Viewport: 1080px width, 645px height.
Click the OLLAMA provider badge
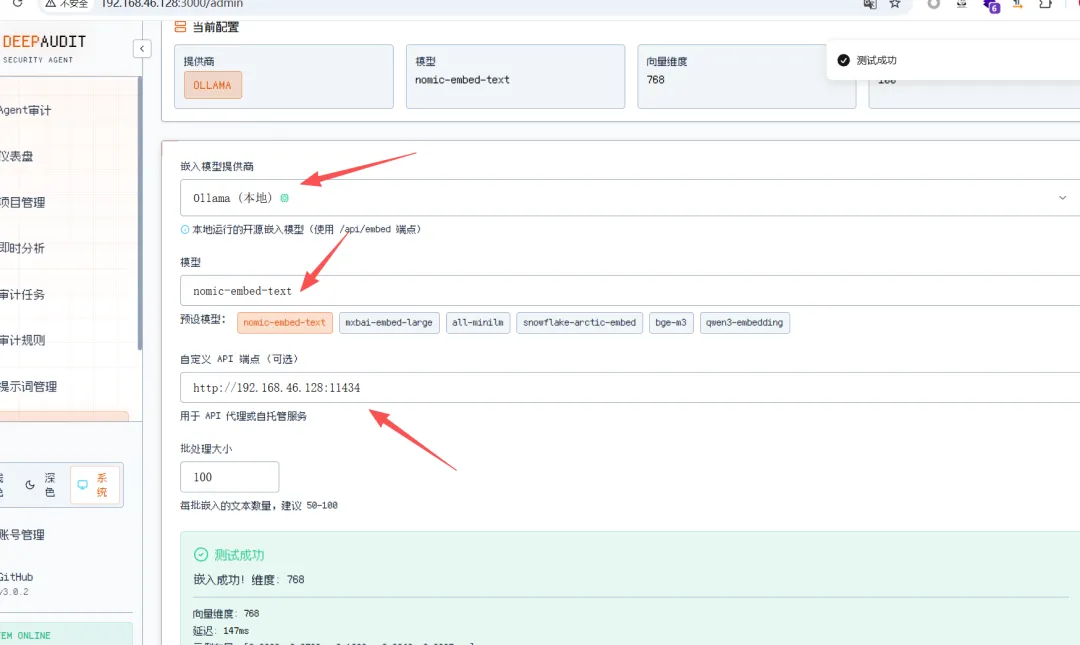[212, 85]
